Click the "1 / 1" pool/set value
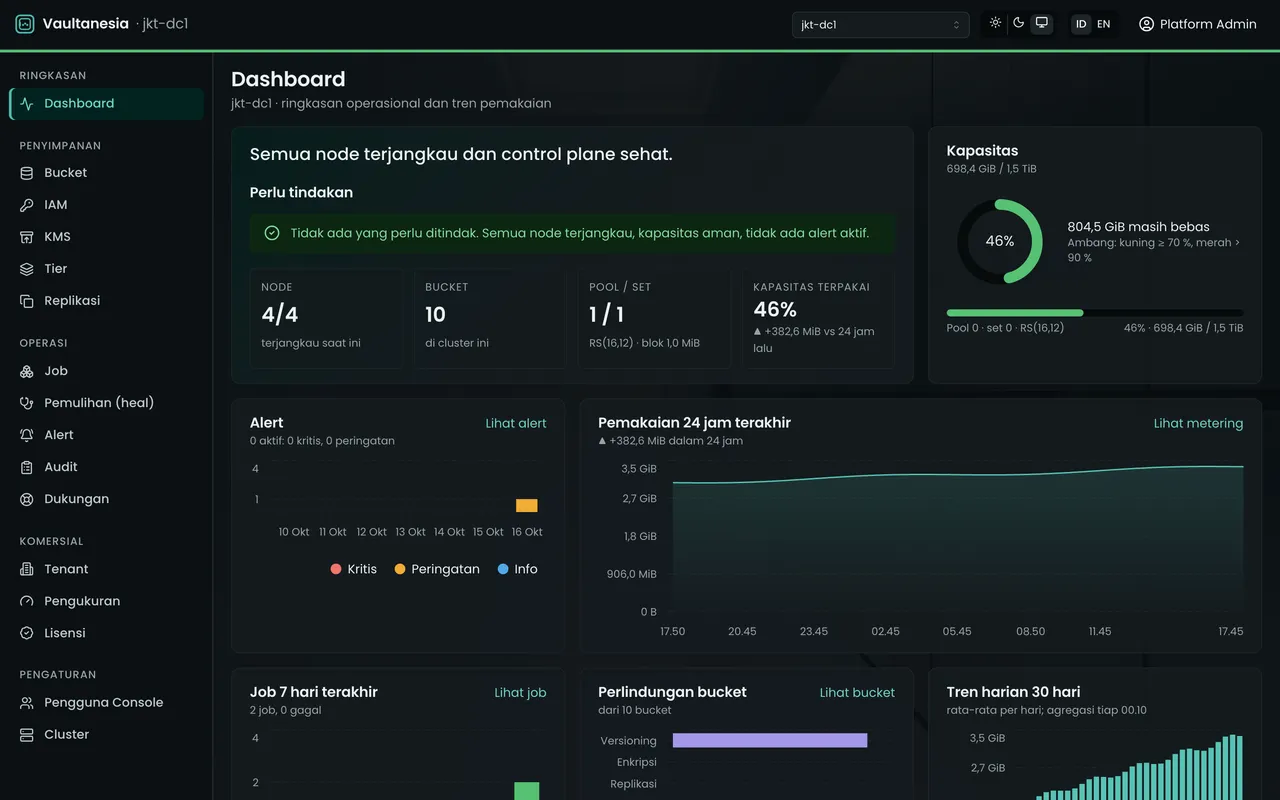Image resolution: width=1280 pixels, height=800 pixels. point(606,315)
